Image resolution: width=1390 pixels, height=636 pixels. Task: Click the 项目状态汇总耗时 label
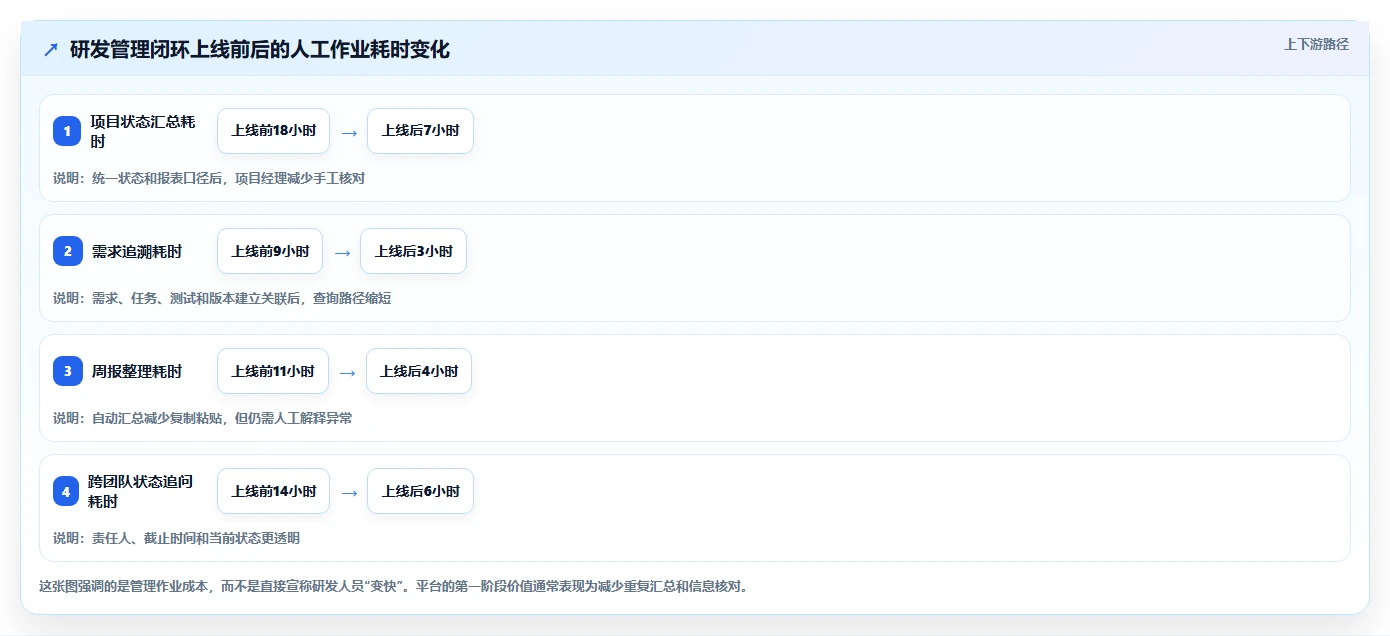tap(142, 131)
